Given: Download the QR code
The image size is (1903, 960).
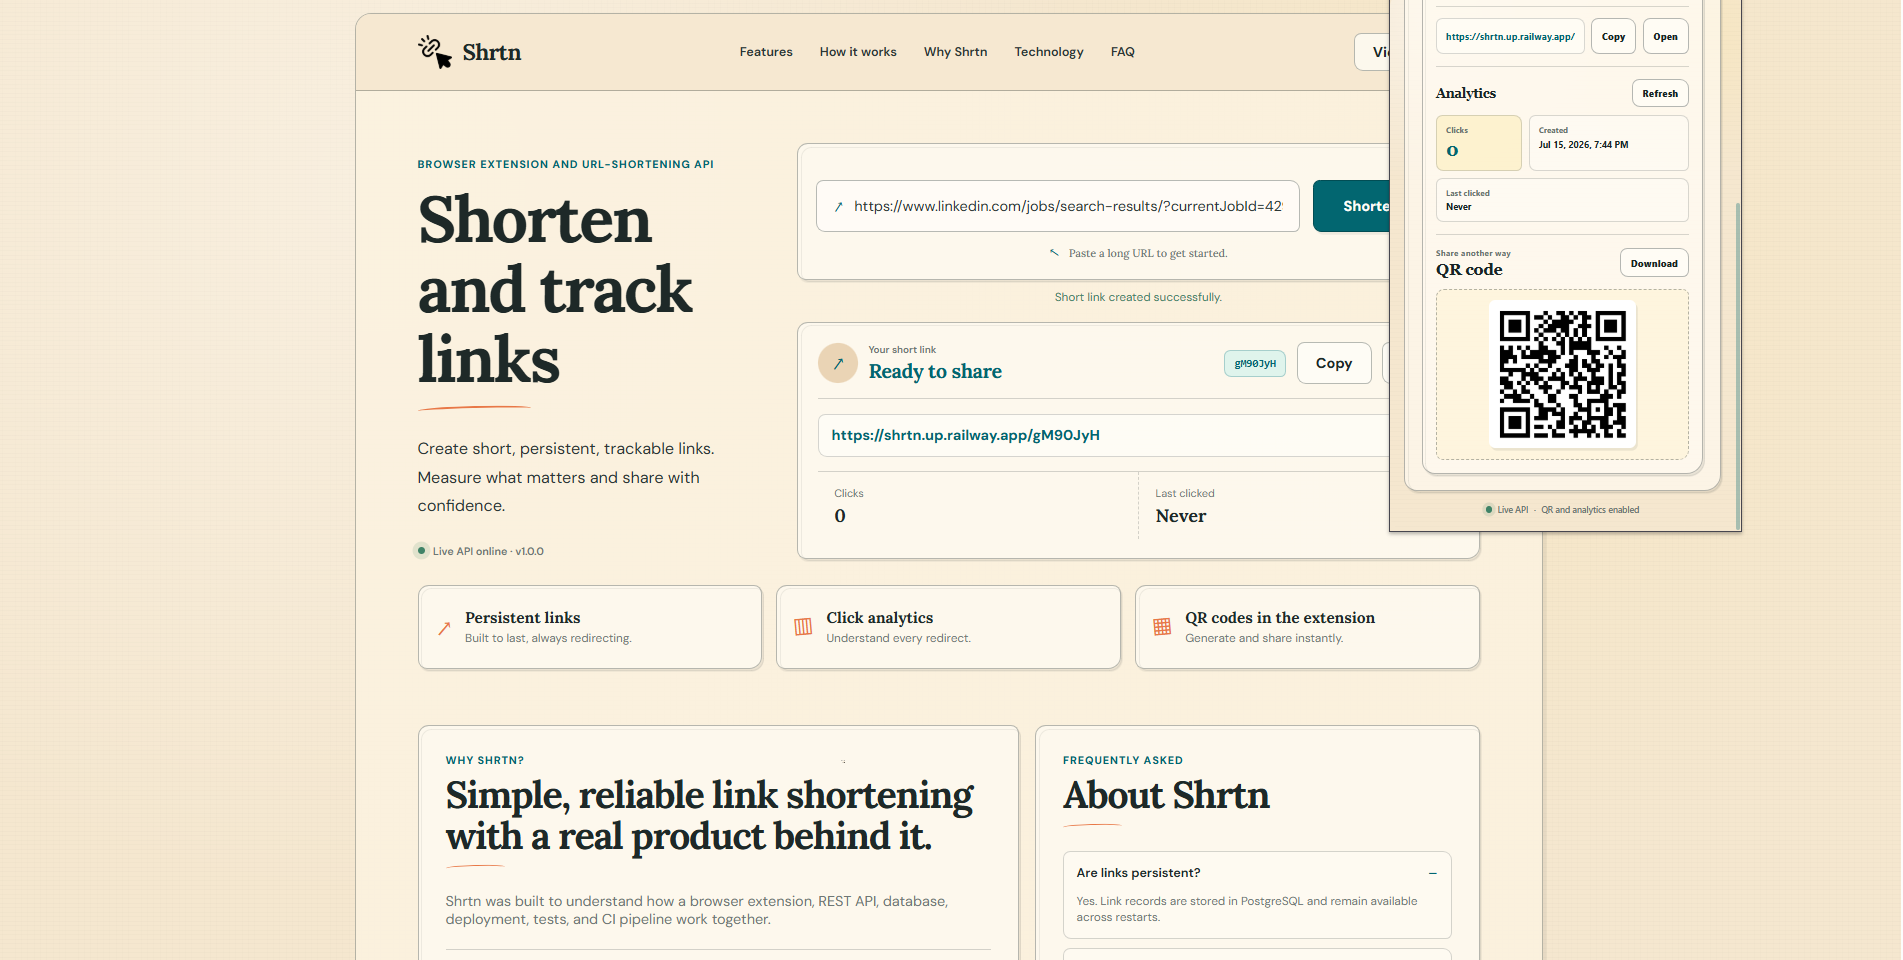Looking at the screenshot, I should (x=1654, y=263).
